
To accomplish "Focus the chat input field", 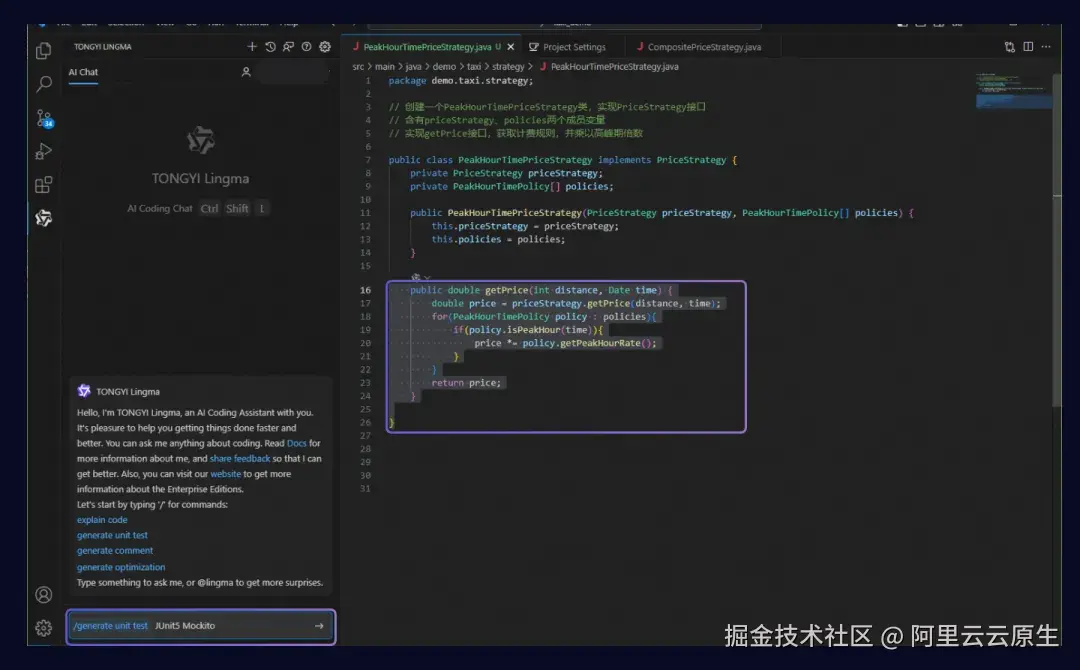I will (x=201, y=626).
